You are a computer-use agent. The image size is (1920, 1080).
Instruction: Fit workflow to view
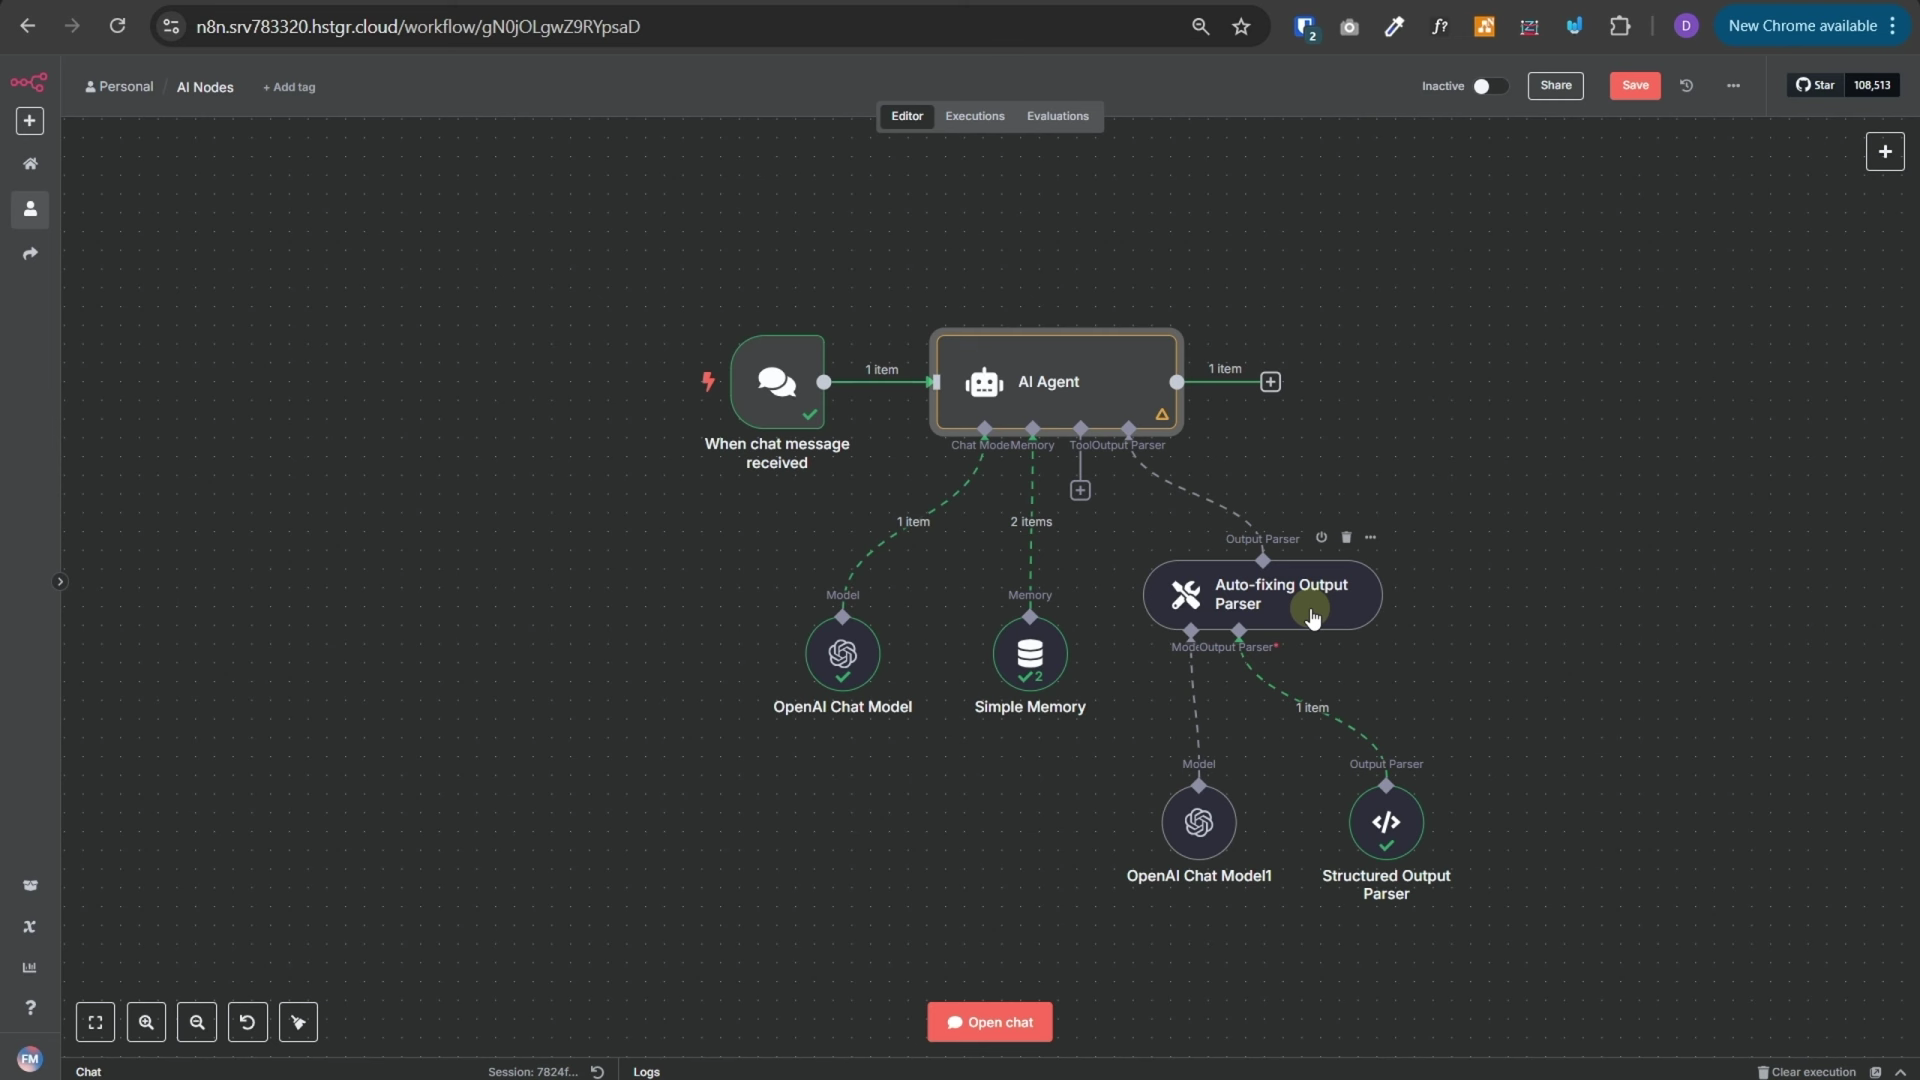click(x=95, y=1022)
